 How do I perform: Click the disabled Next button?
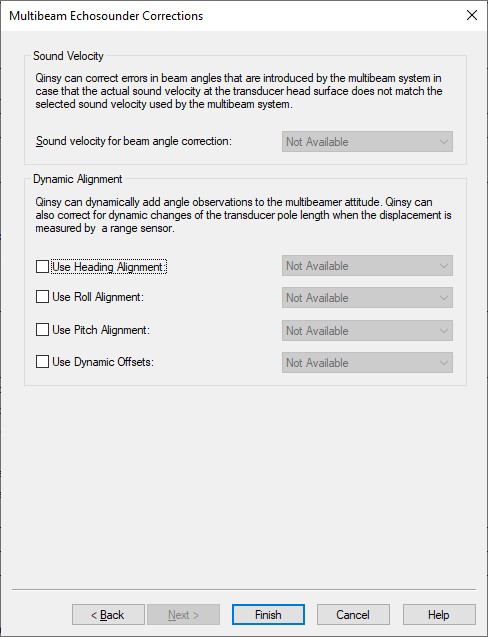click(x=183, y=615)
